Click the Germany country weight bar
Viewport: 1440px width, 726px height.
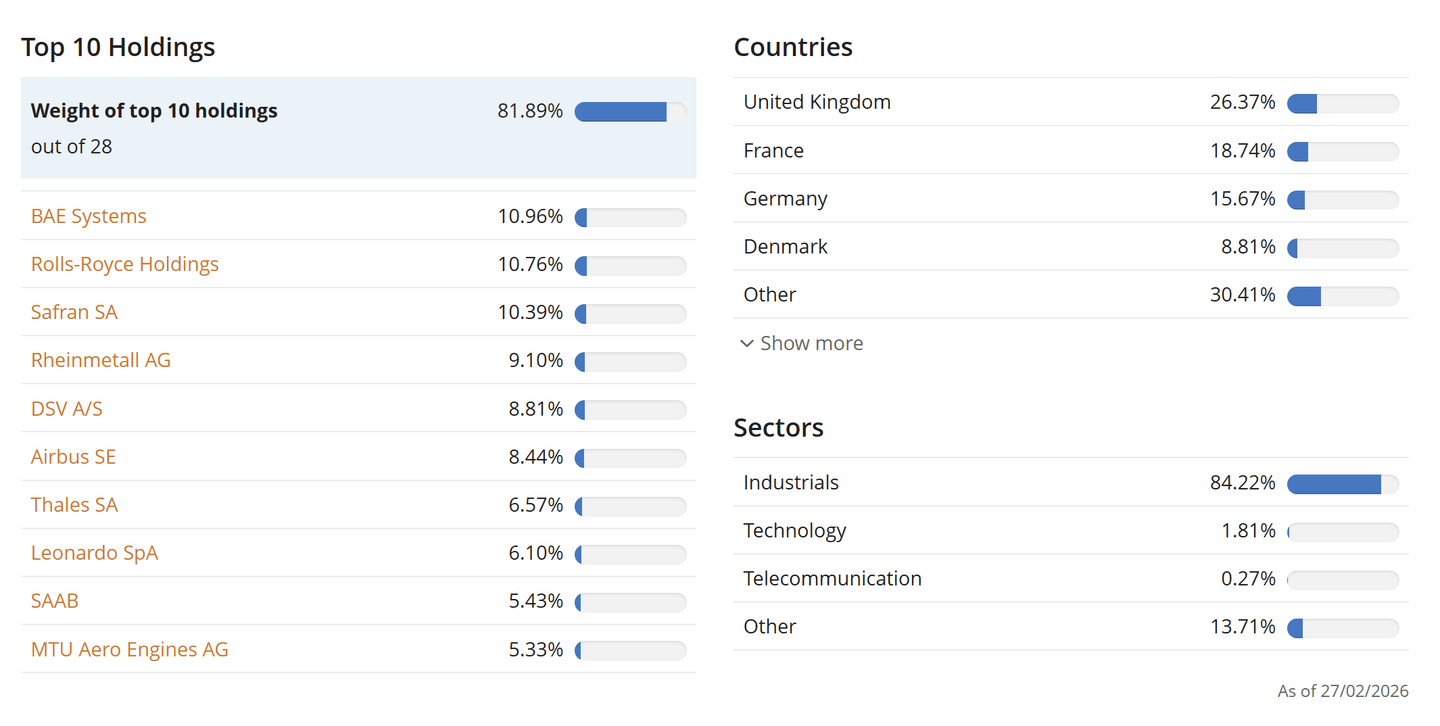pos(1342,200)
